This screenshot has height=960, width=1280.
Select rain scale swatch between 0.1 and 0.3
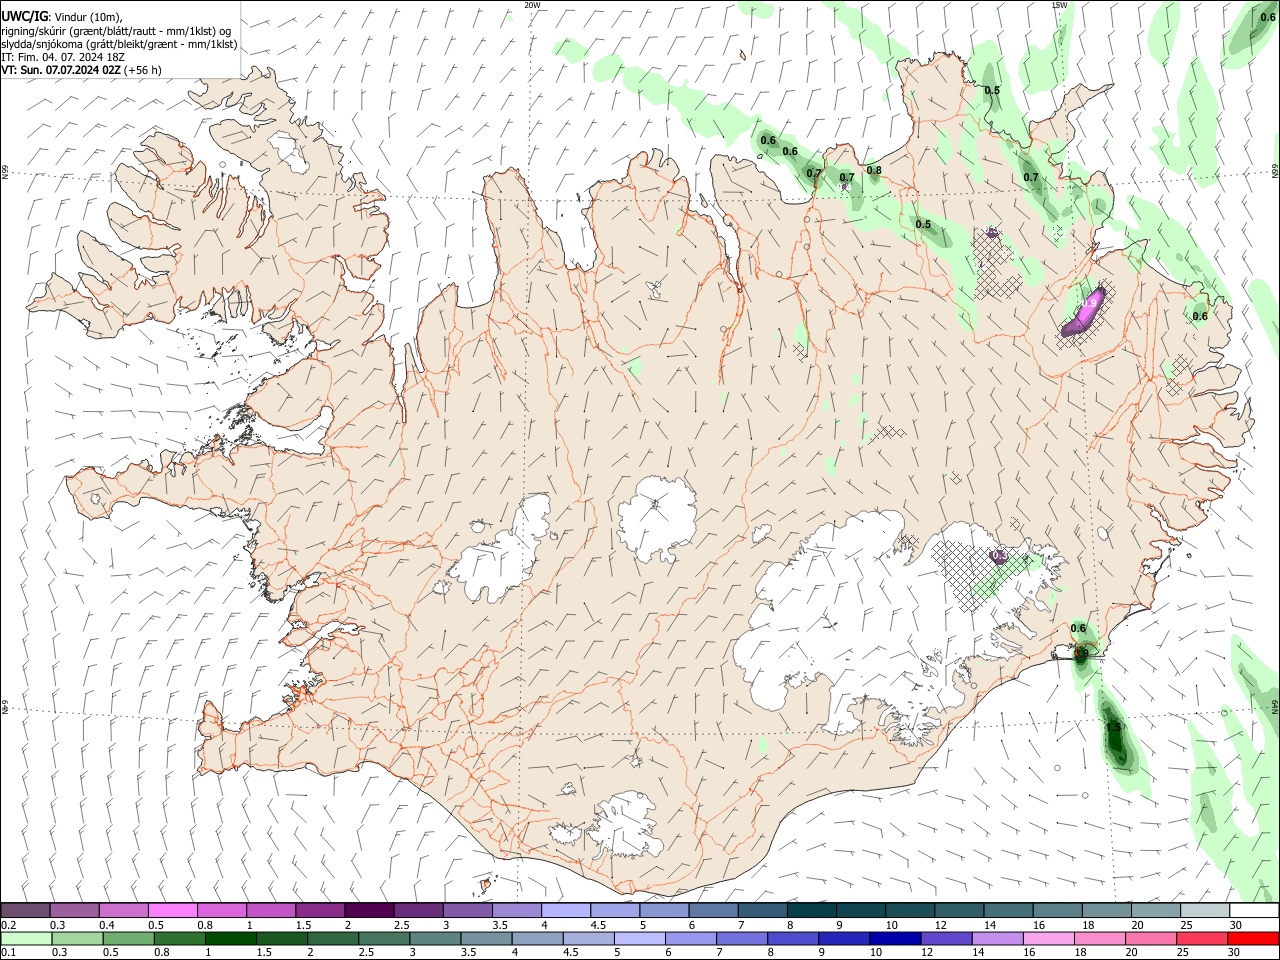tap(26, 939)
